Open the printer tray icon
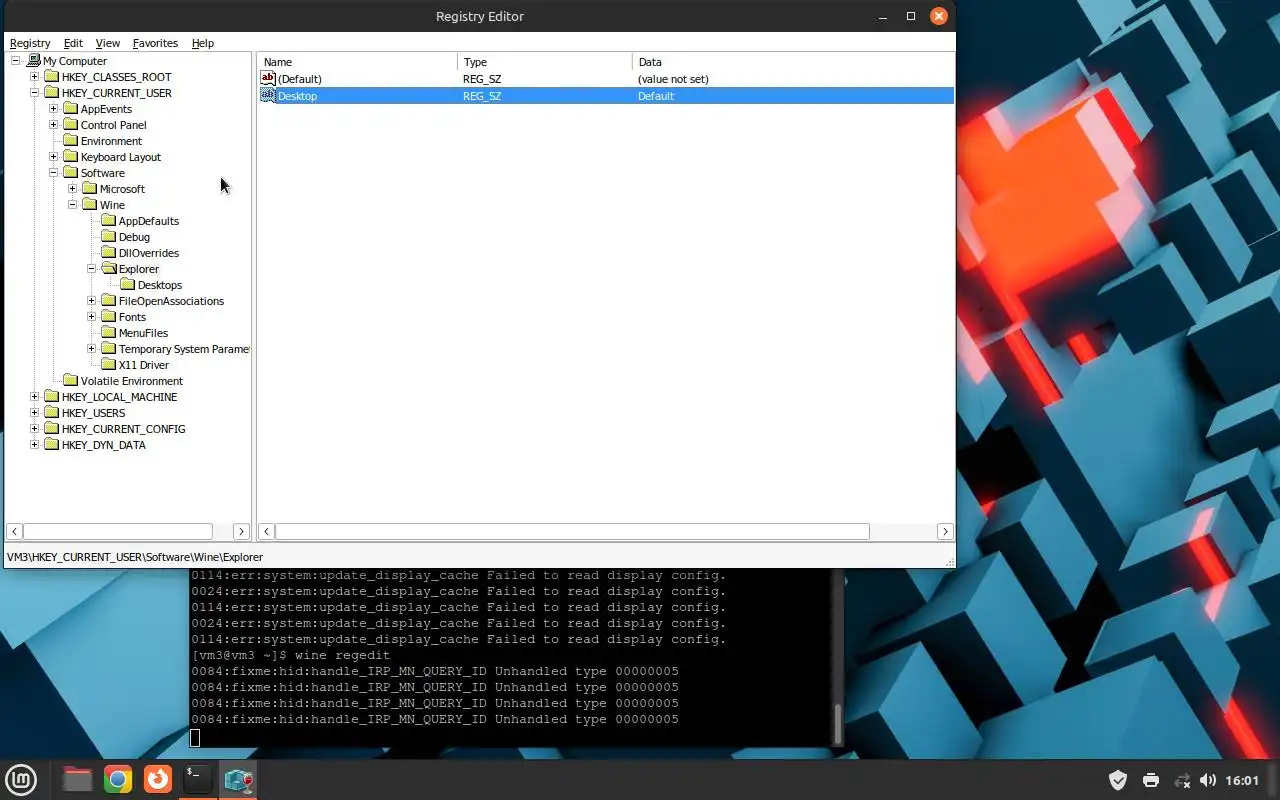The image size is (1280, 800). [1151, 780]
